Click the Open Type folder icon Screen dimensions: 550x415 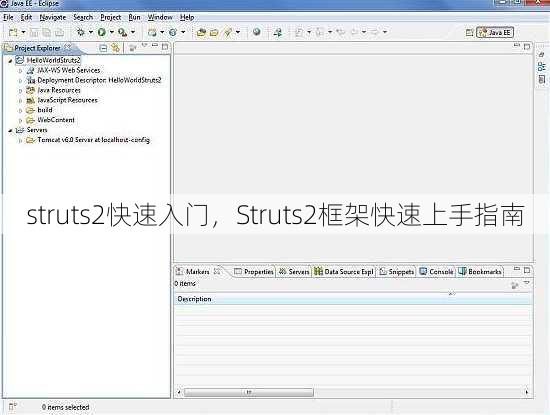click(x=201, y=33)
